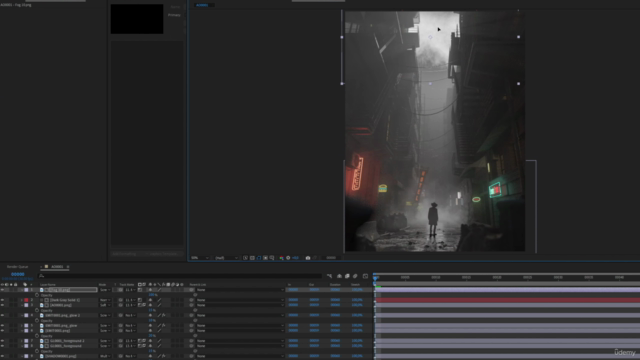This screenshot has height=360, width=640.
Task: Toggle the shy layers switch in timeline header
Action: tap(340, 276)
